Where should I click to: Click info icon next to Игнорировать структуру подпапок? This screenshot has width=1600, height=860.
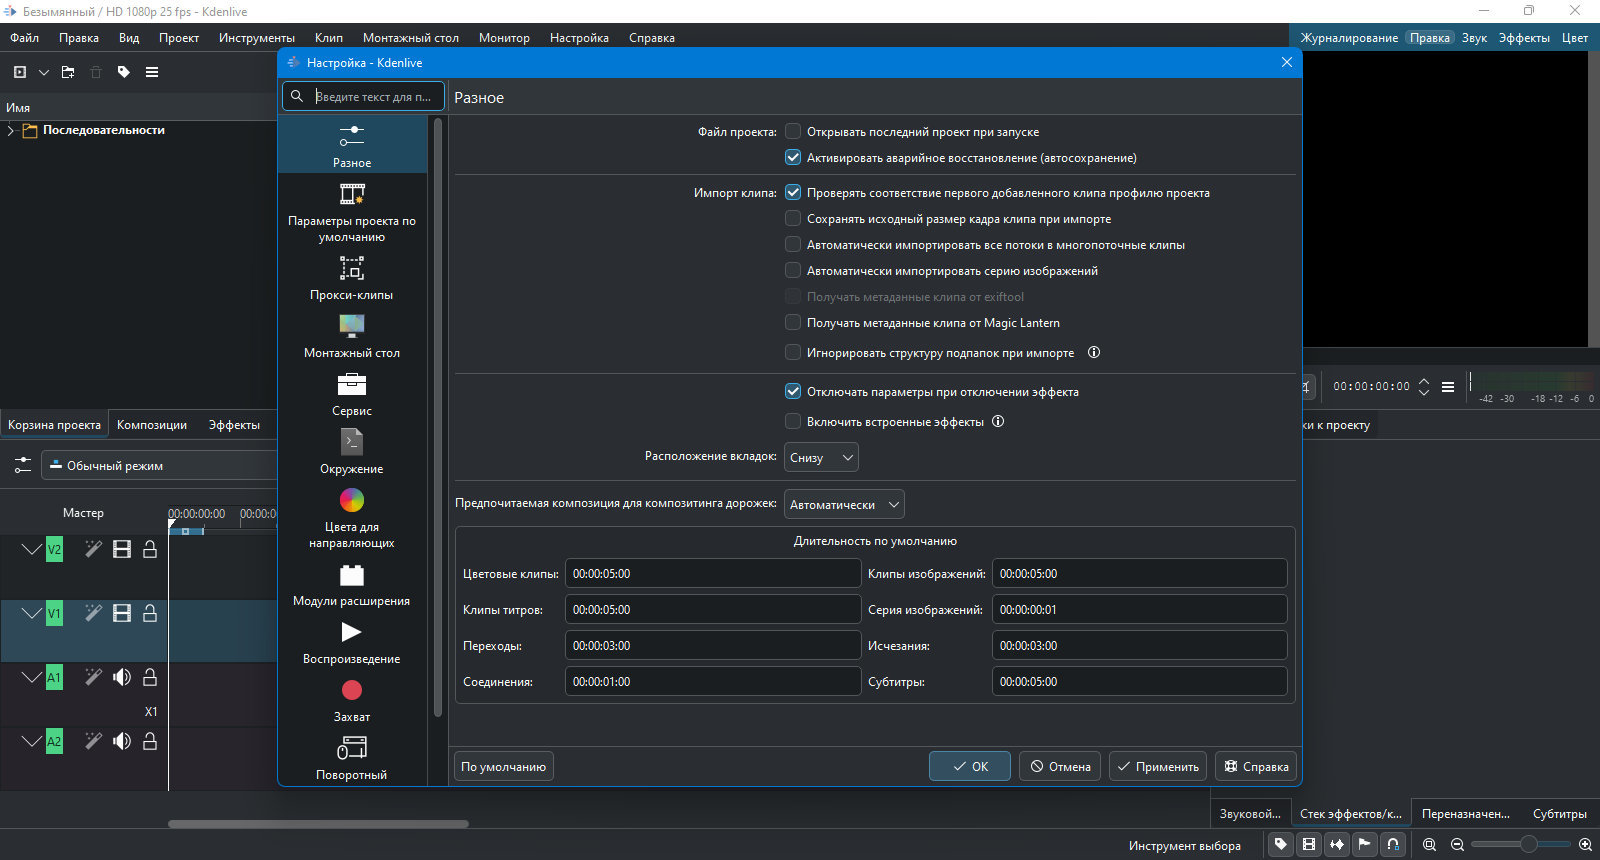point(1094,352)
